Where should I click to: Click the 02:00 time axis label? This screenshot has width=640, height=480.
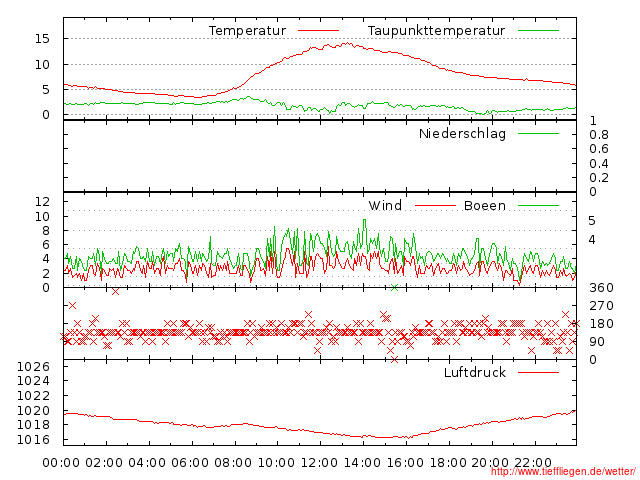point(104,463)
